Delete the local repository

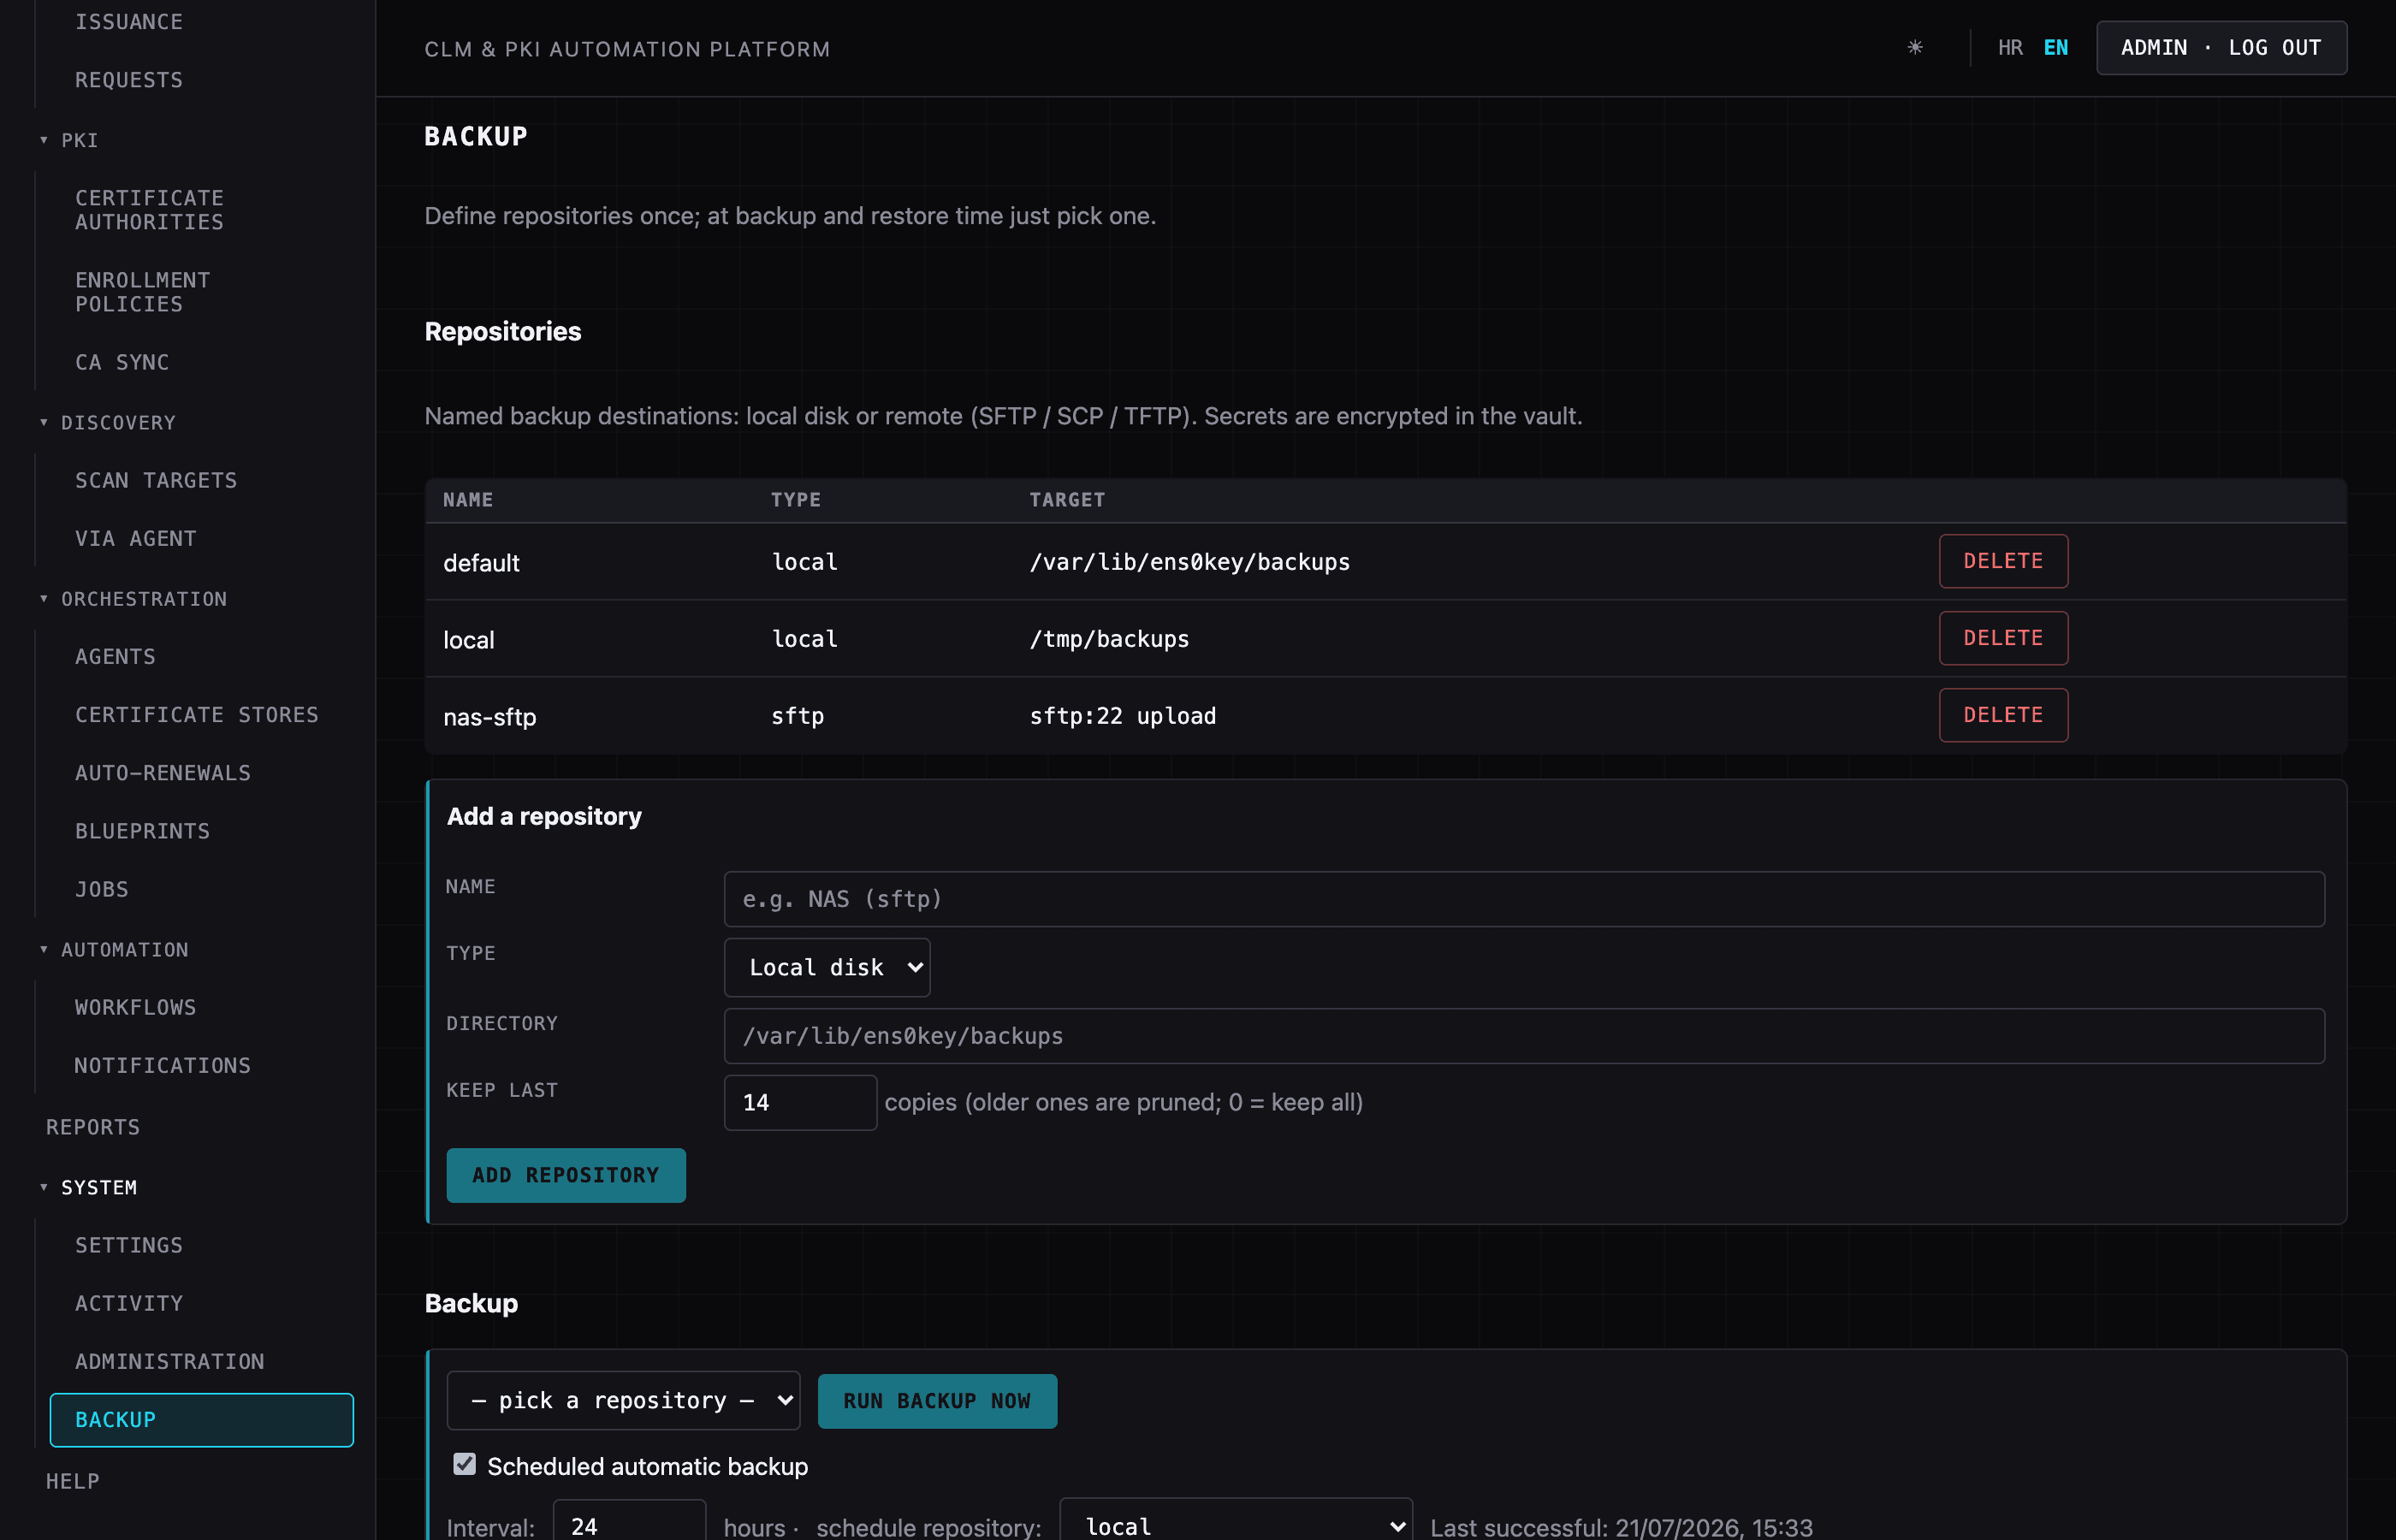(2002, 638)
